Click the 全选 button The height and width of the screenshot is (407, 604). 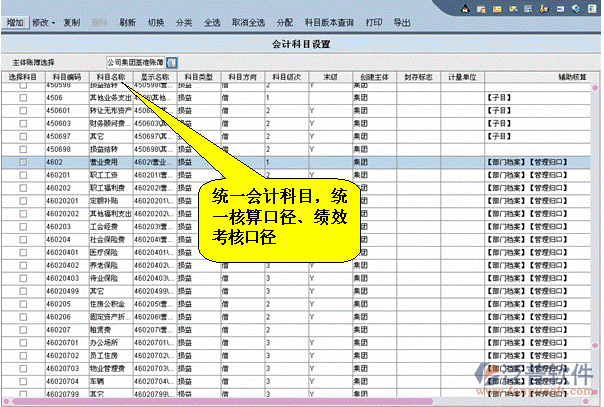(212, 21)
